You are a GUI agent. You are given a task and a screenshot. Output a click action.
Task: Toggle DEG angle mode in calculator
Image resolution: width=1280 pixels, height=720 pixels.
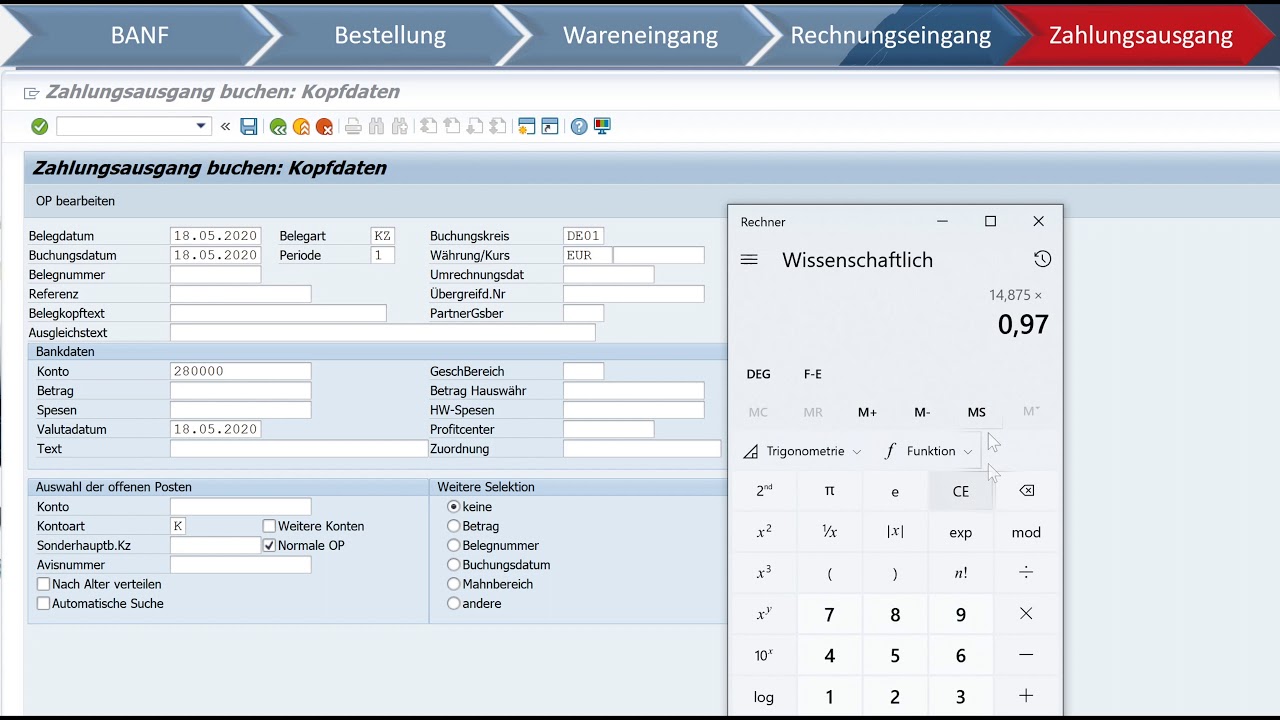pyautogui.click(x=759, y=374)
